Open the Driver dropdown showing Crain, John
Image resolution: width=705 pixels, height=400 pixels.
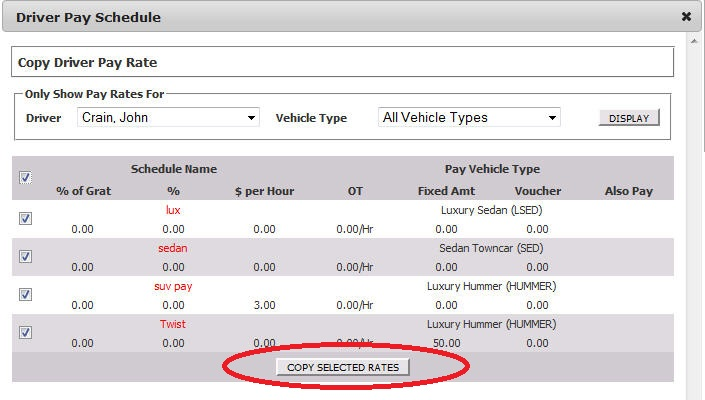168,118
